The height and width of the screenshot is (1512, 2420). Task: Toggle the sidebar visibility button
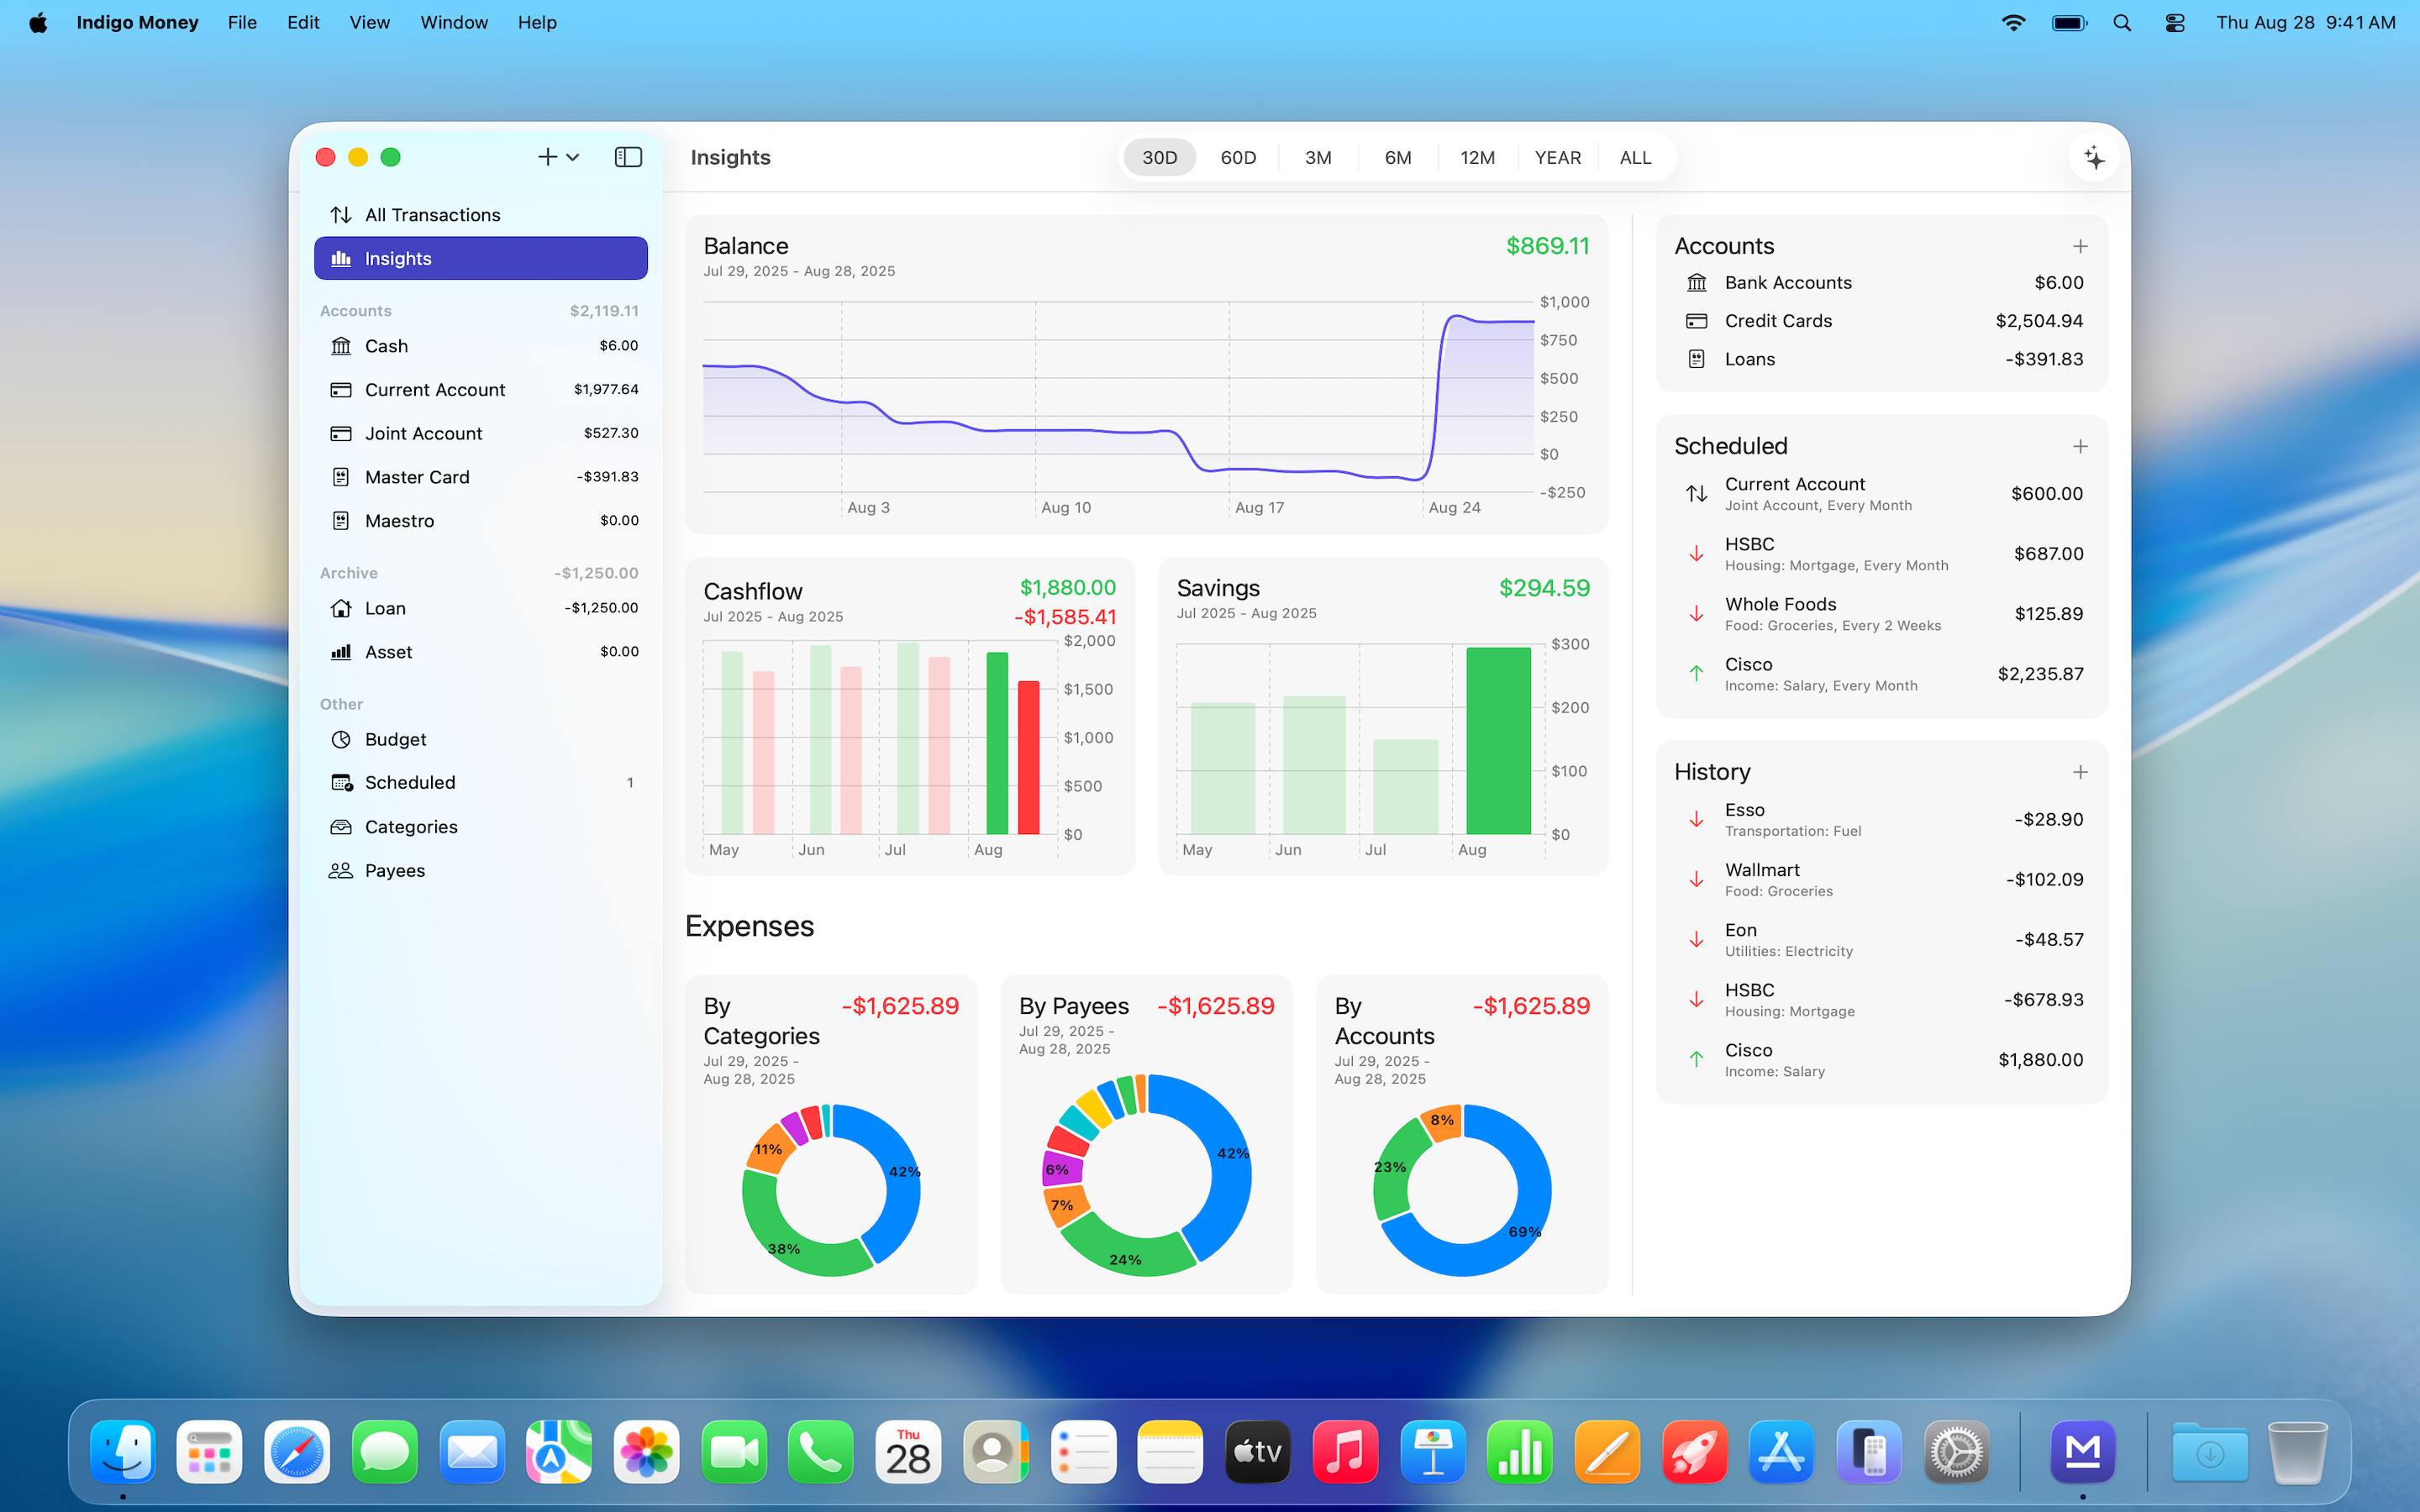point(628,157)
